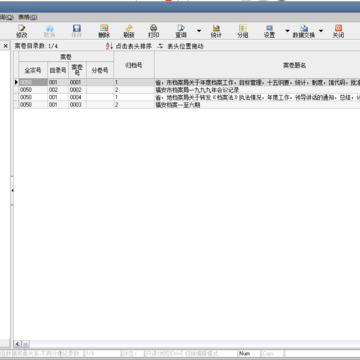The image size is (360, 360).
Task: Click the Caps status bar indicator
Action: tap(272, 353)
